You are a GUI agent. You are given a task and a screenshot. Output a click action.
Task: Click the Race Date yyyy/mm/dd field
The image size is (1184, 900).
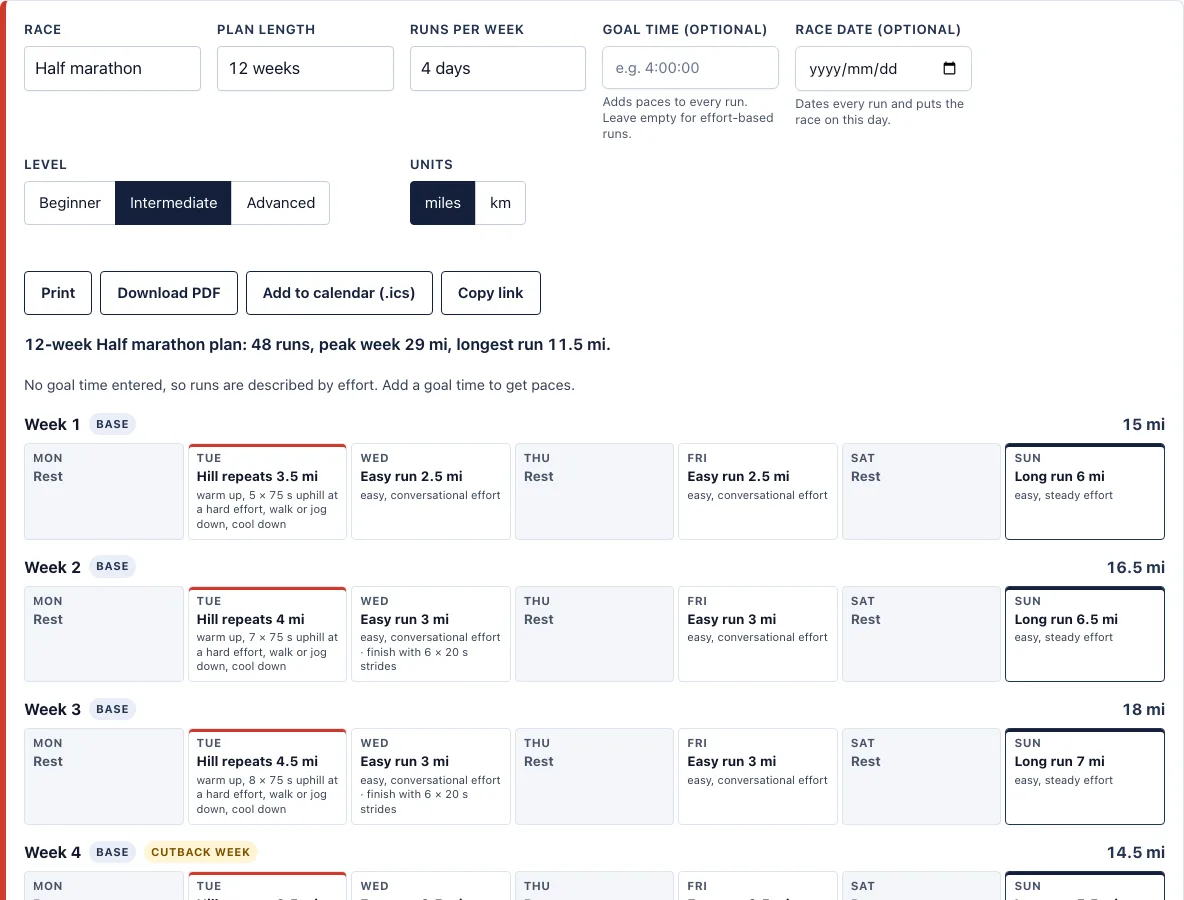[x=883, y=69]
